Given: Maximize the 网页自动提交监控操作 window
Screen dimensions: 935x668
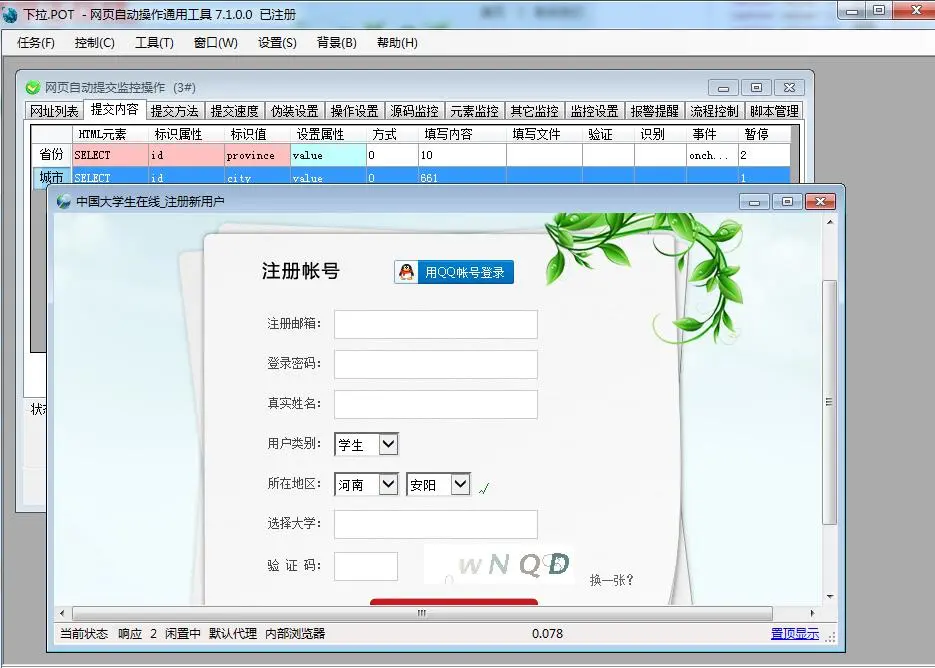Looking at the screenshot, I should click(x=756, y=88).
